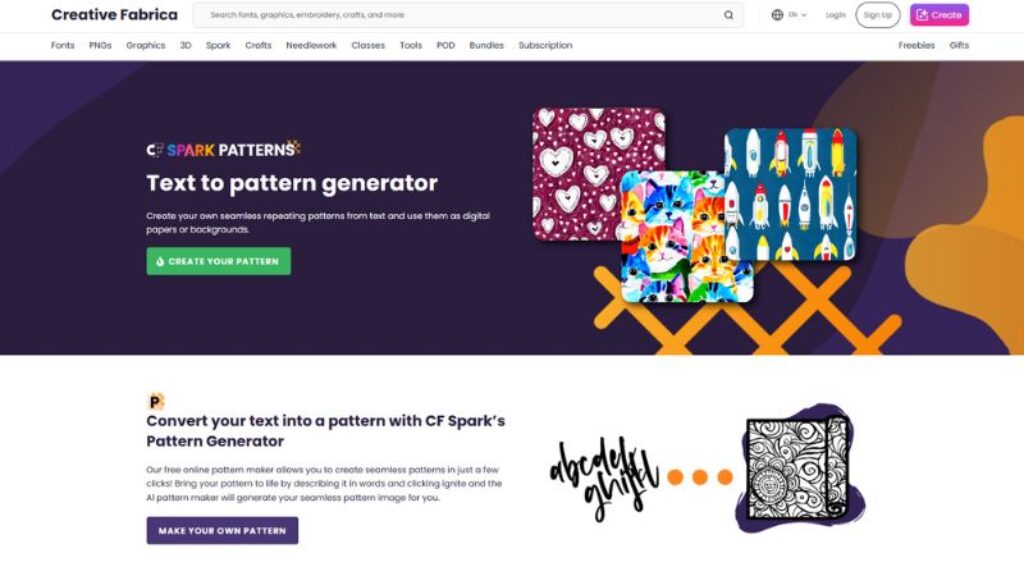This screenshot has height=576, width=1024.
Task: Click the search magnifier icon
Action: (728, 15)
